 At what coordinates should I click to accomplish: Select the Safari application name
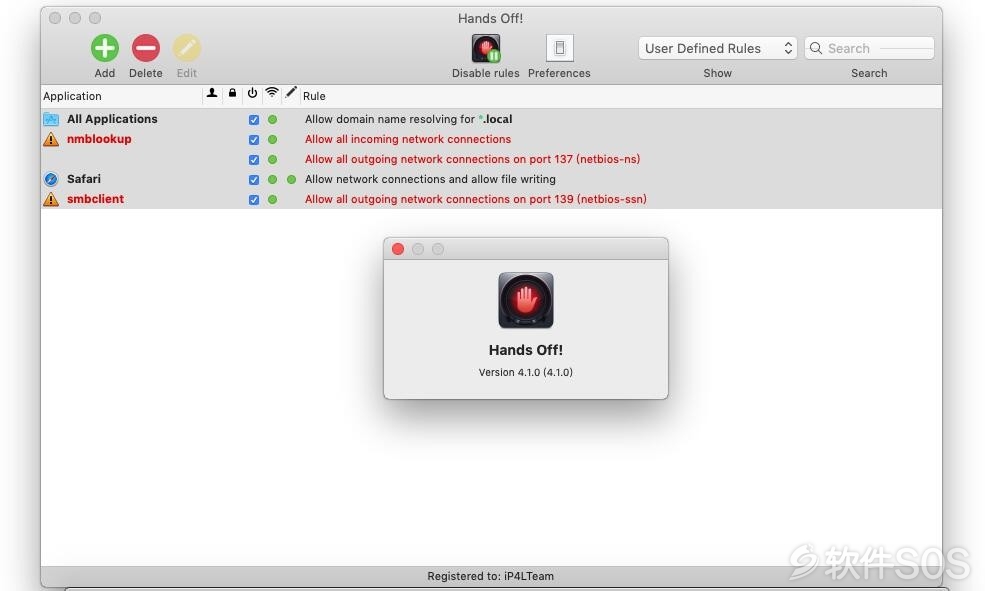[x=84, y=179]
